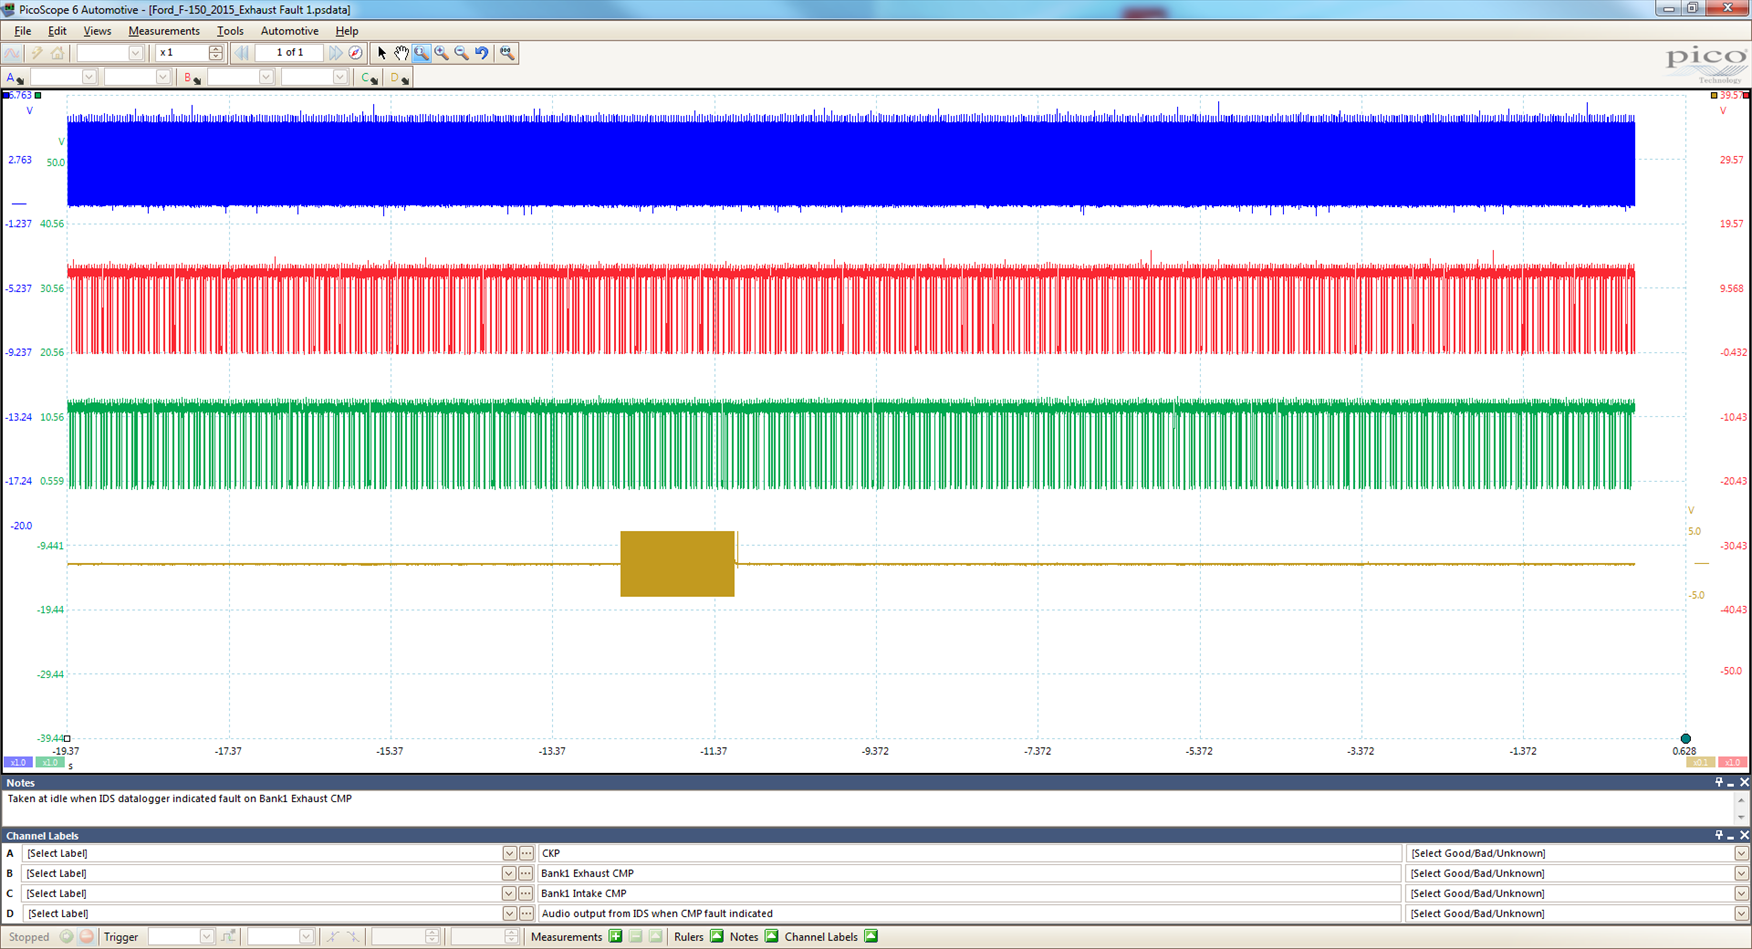Click the zoom-in magnifier tool

pyautogui.click(x=441, y=53)
